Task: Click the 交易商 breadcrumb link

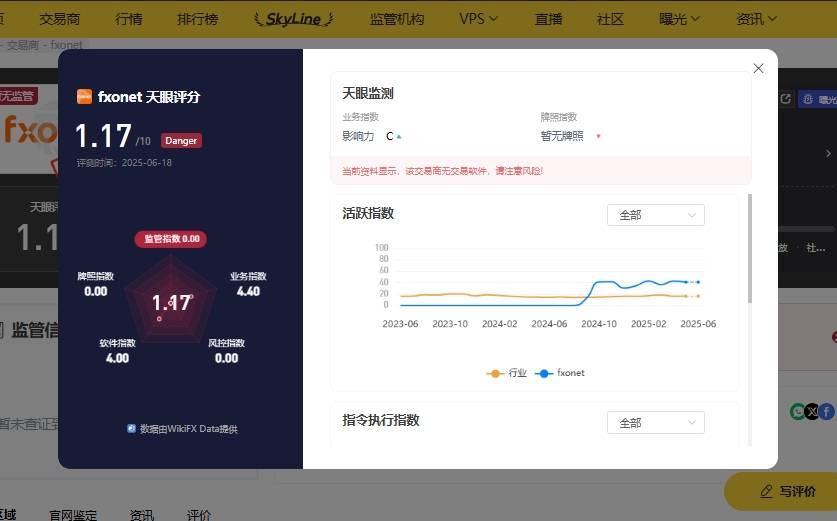Action: (x=23, y=45)
